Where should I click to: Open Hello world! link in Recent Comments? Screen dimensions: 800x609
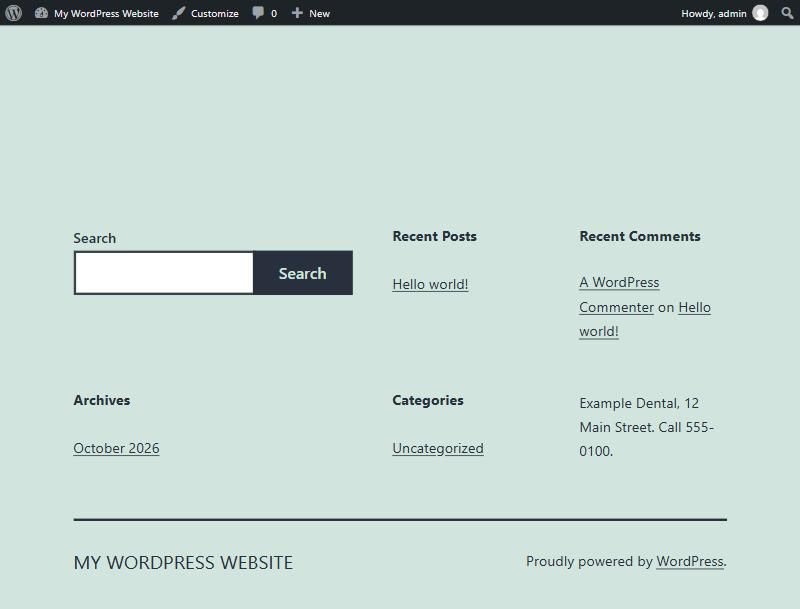[645, 319]
